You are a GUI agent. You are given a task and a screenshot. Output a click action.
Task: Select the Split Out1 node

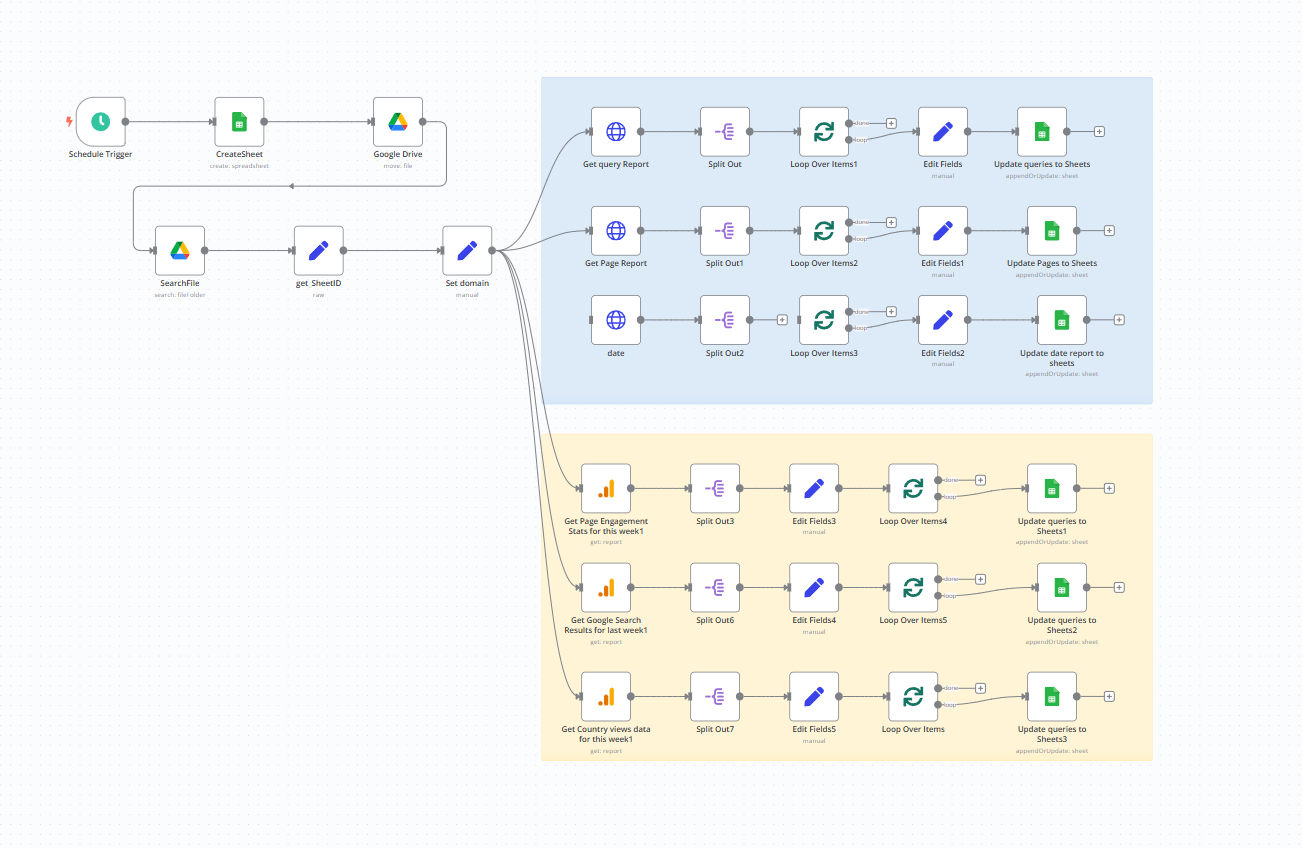point(725,231)
